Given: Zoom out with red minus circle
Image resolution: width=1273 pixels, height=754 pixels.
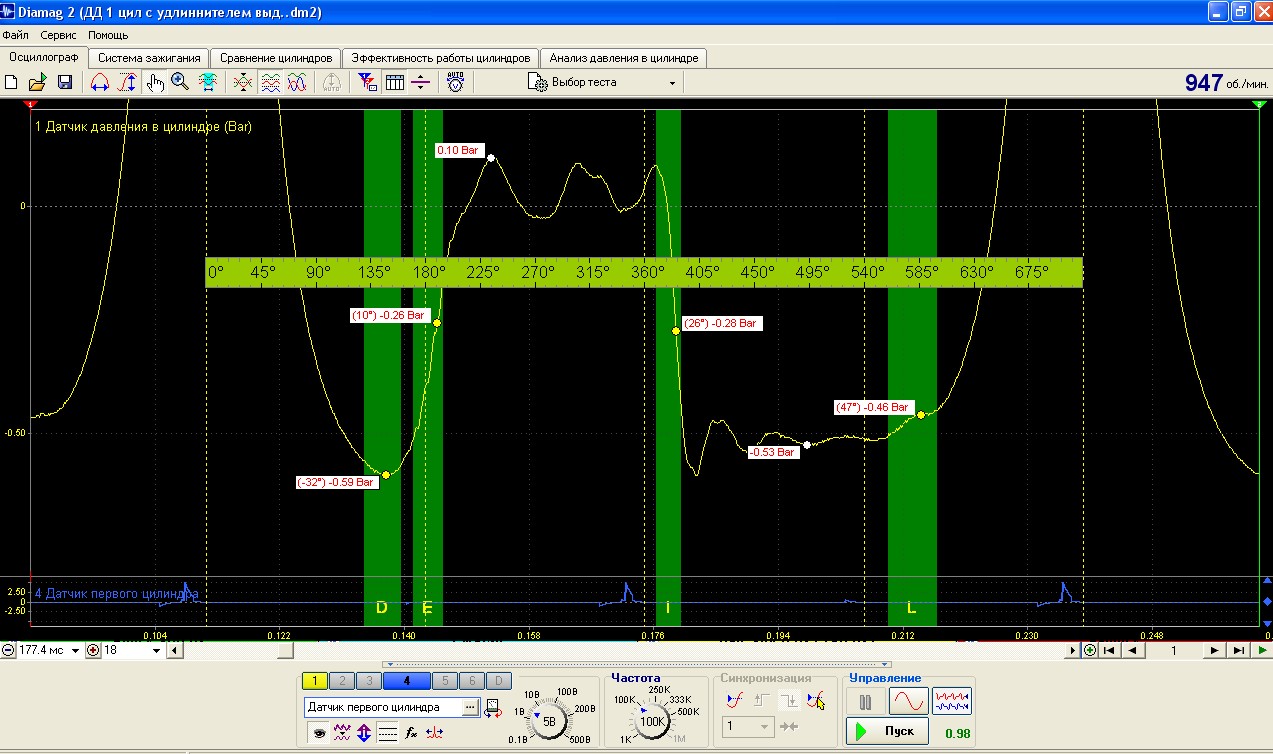Looking at the screenshot, I should [x=8, y=650].
